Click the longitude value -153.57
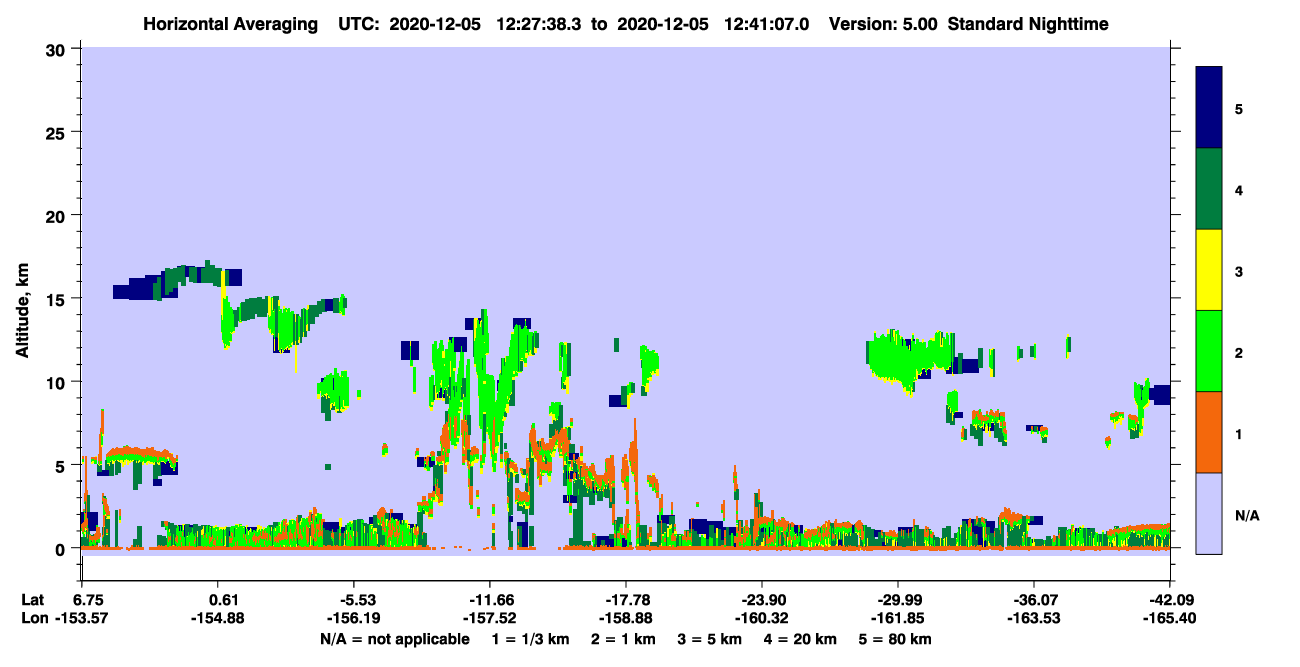Viewport: 1300px width, 667px height. pos(84,619)
